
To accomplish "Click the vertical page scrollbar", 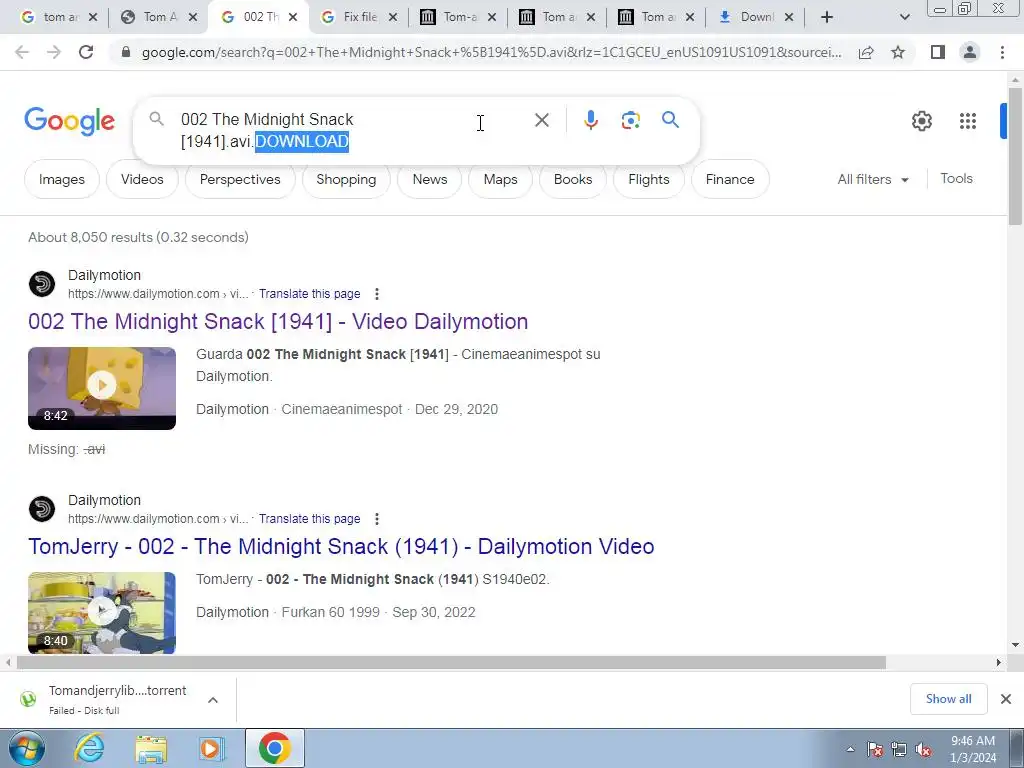I will click(1016, 157).
